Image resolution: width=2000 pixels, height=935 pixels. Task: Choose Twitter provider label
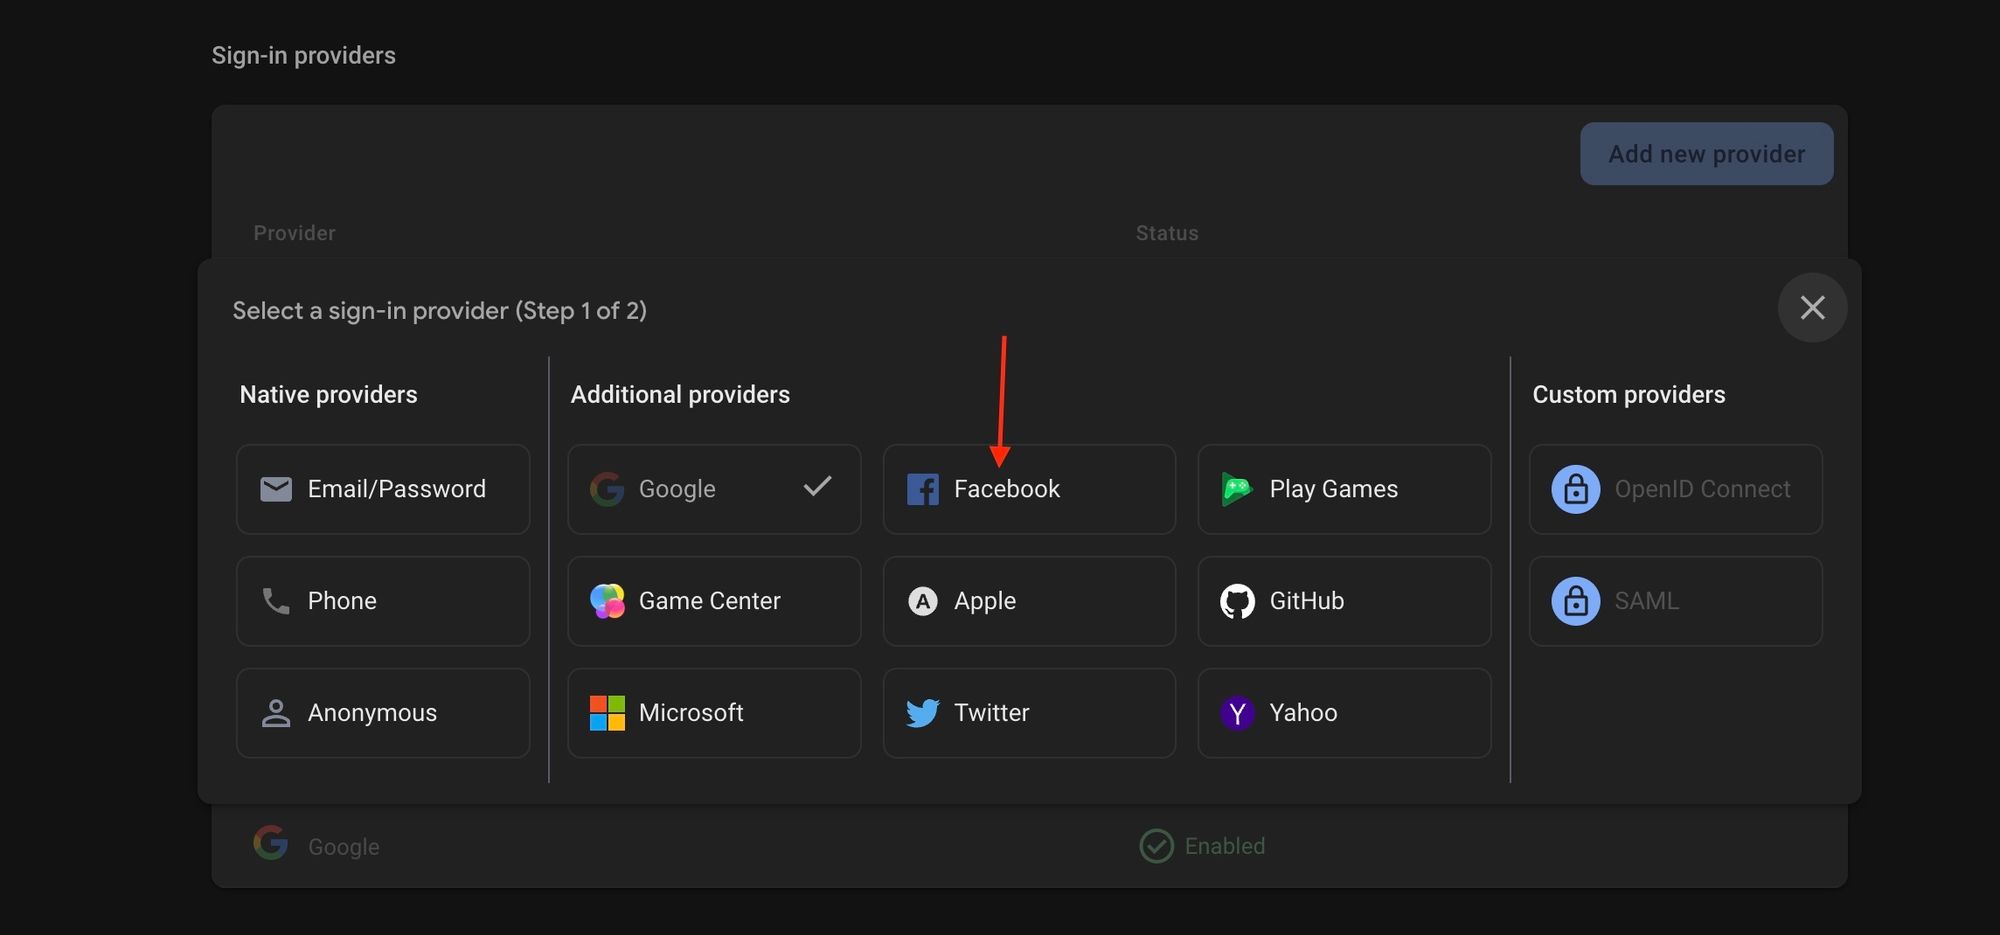[991, 713]
